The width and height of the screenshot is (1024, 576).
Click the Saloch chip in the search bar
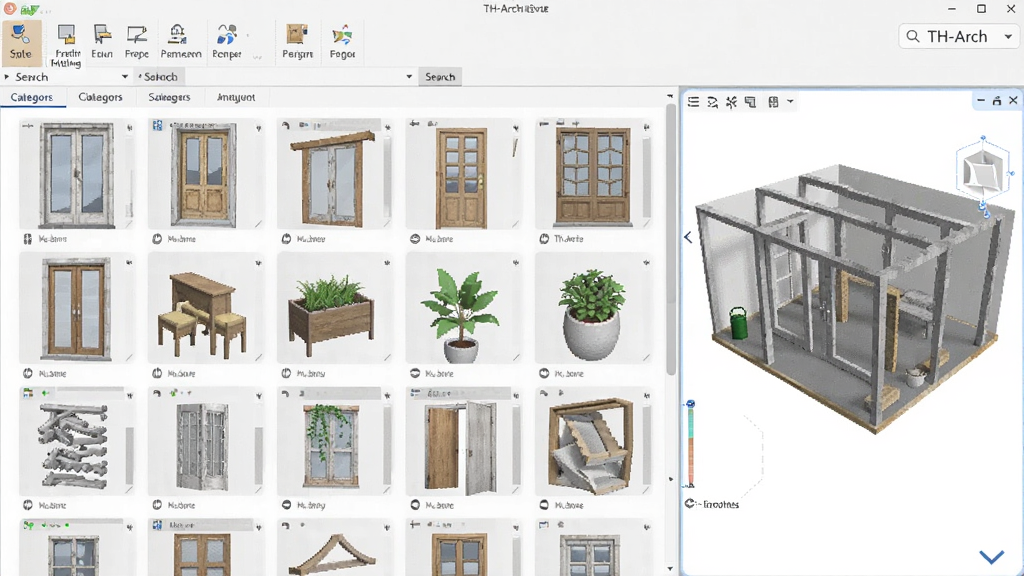(158, 77)
